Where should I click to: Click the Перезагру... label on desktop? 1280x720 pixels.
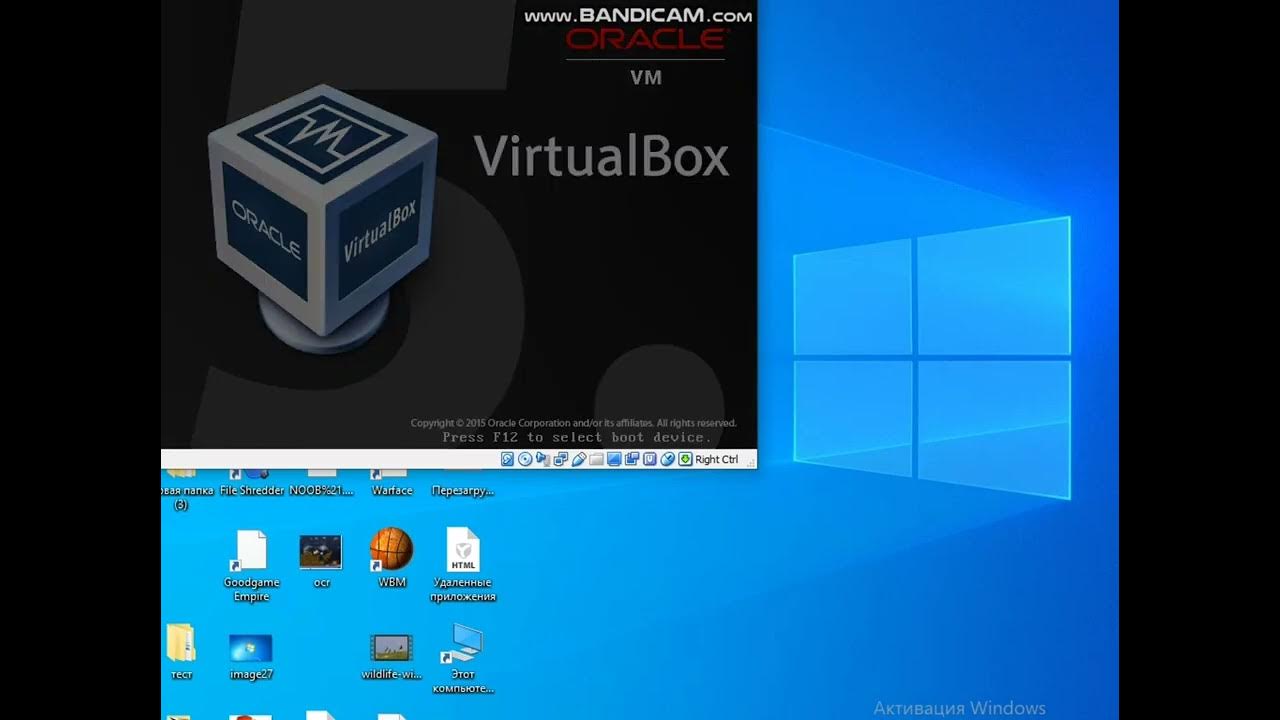click(463, 491)
